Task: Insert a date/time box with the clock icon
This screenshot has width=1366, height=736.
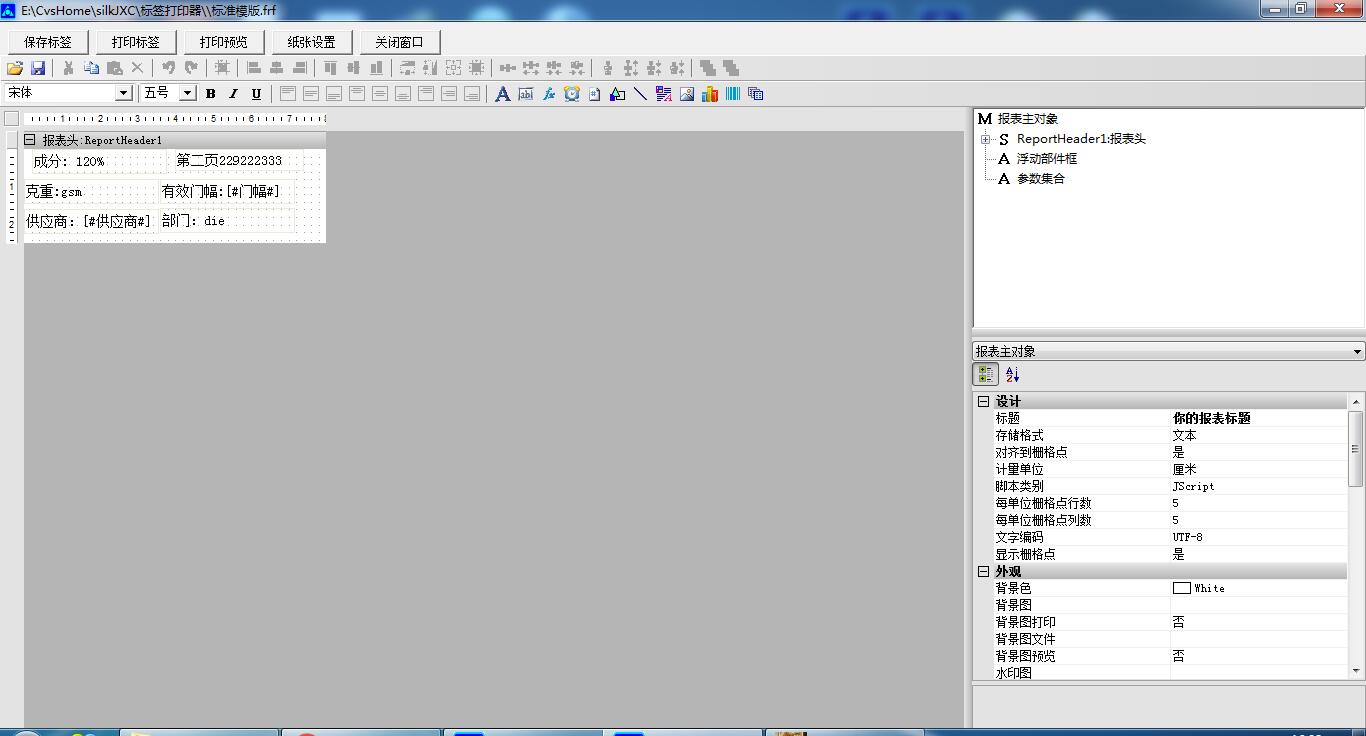Action: pyautogui.click(x=571, y=94)
